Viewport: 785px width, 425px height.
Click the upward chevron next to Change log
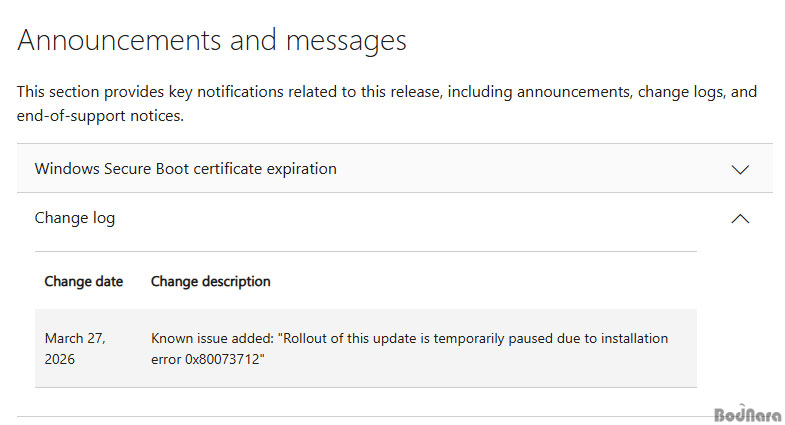pyautogui.click(x=740, y=218)
